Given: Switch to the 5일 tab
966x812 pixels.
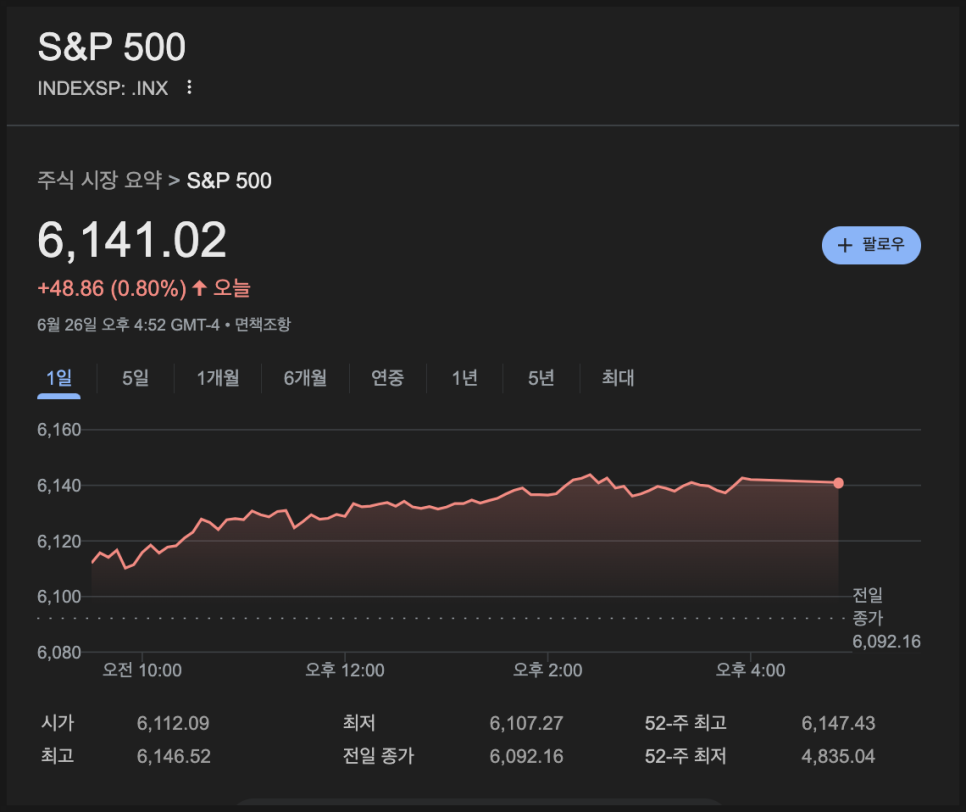Looking at the screenshot, I should [x=136, y=378].
